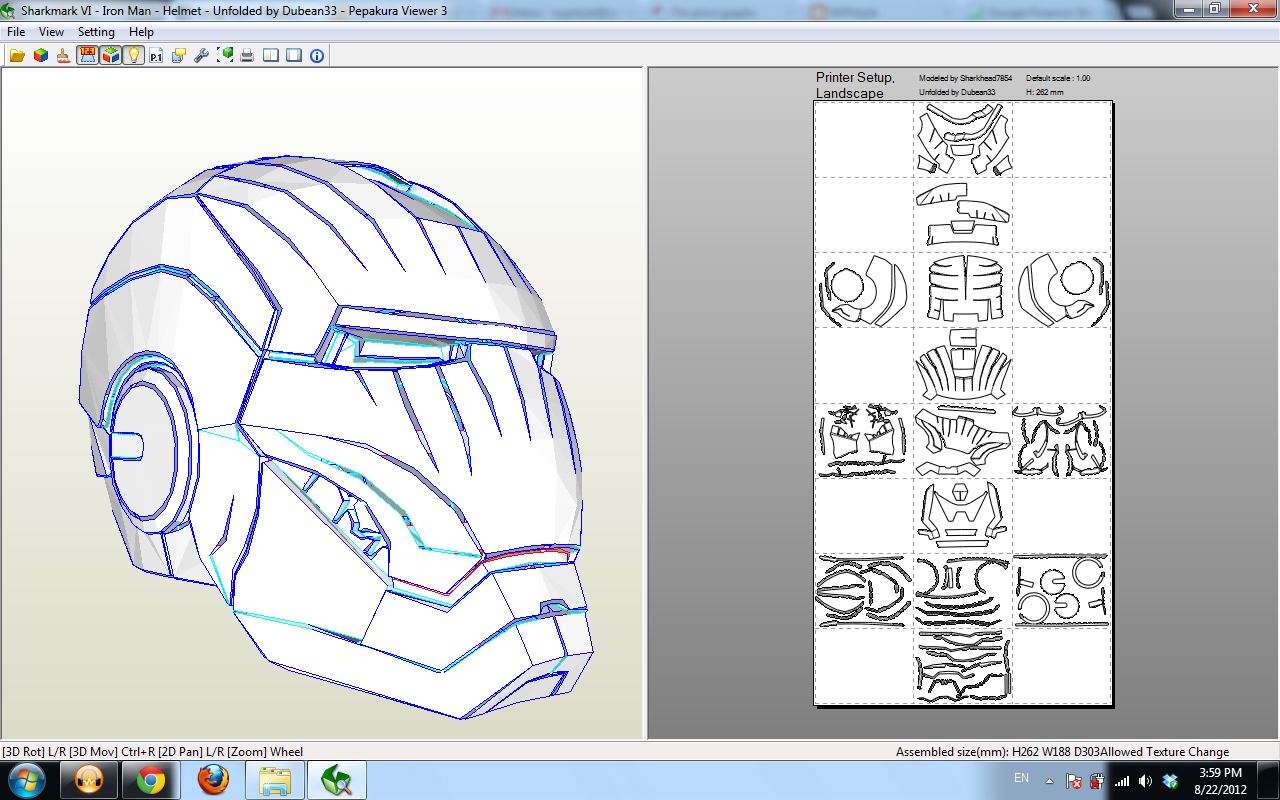Screen dimensions: 1280x800
Task: Toggle the edge ID '123' button
Action: 87,56
